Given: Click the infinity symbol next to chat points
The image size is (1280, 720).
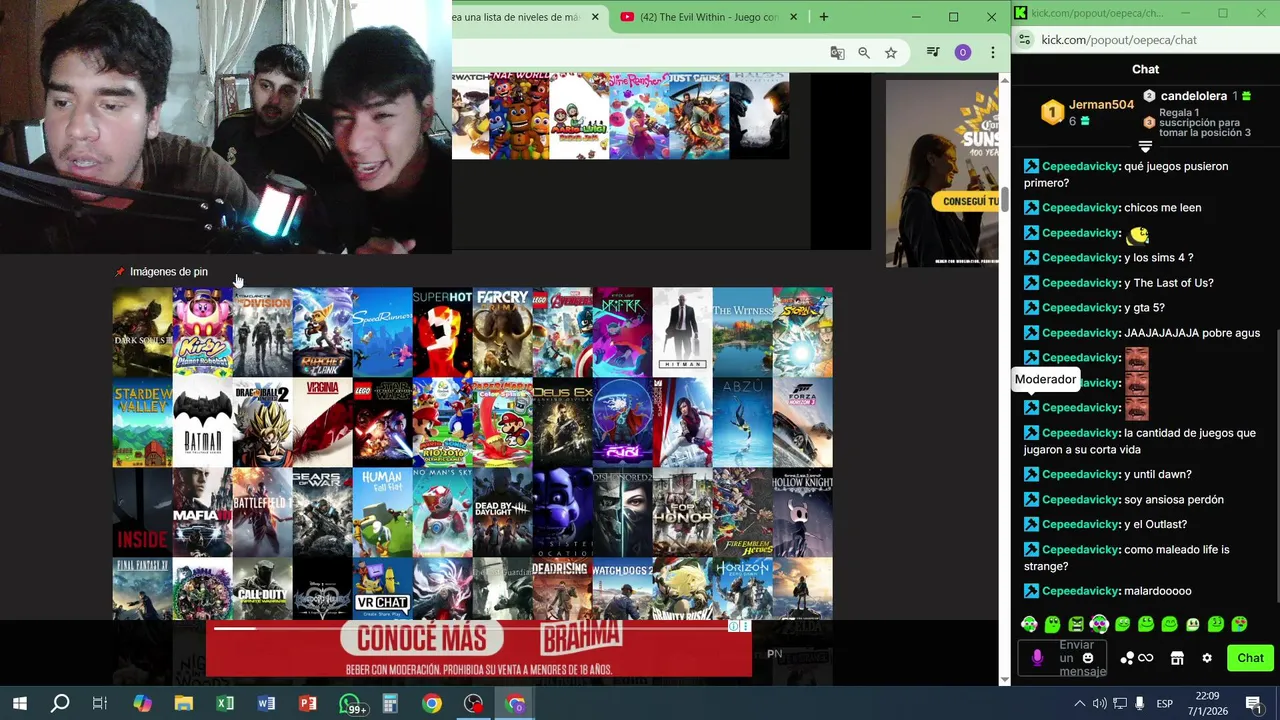Looking at the screenshot, I should pyautogui.click(x=1146, y=658).
